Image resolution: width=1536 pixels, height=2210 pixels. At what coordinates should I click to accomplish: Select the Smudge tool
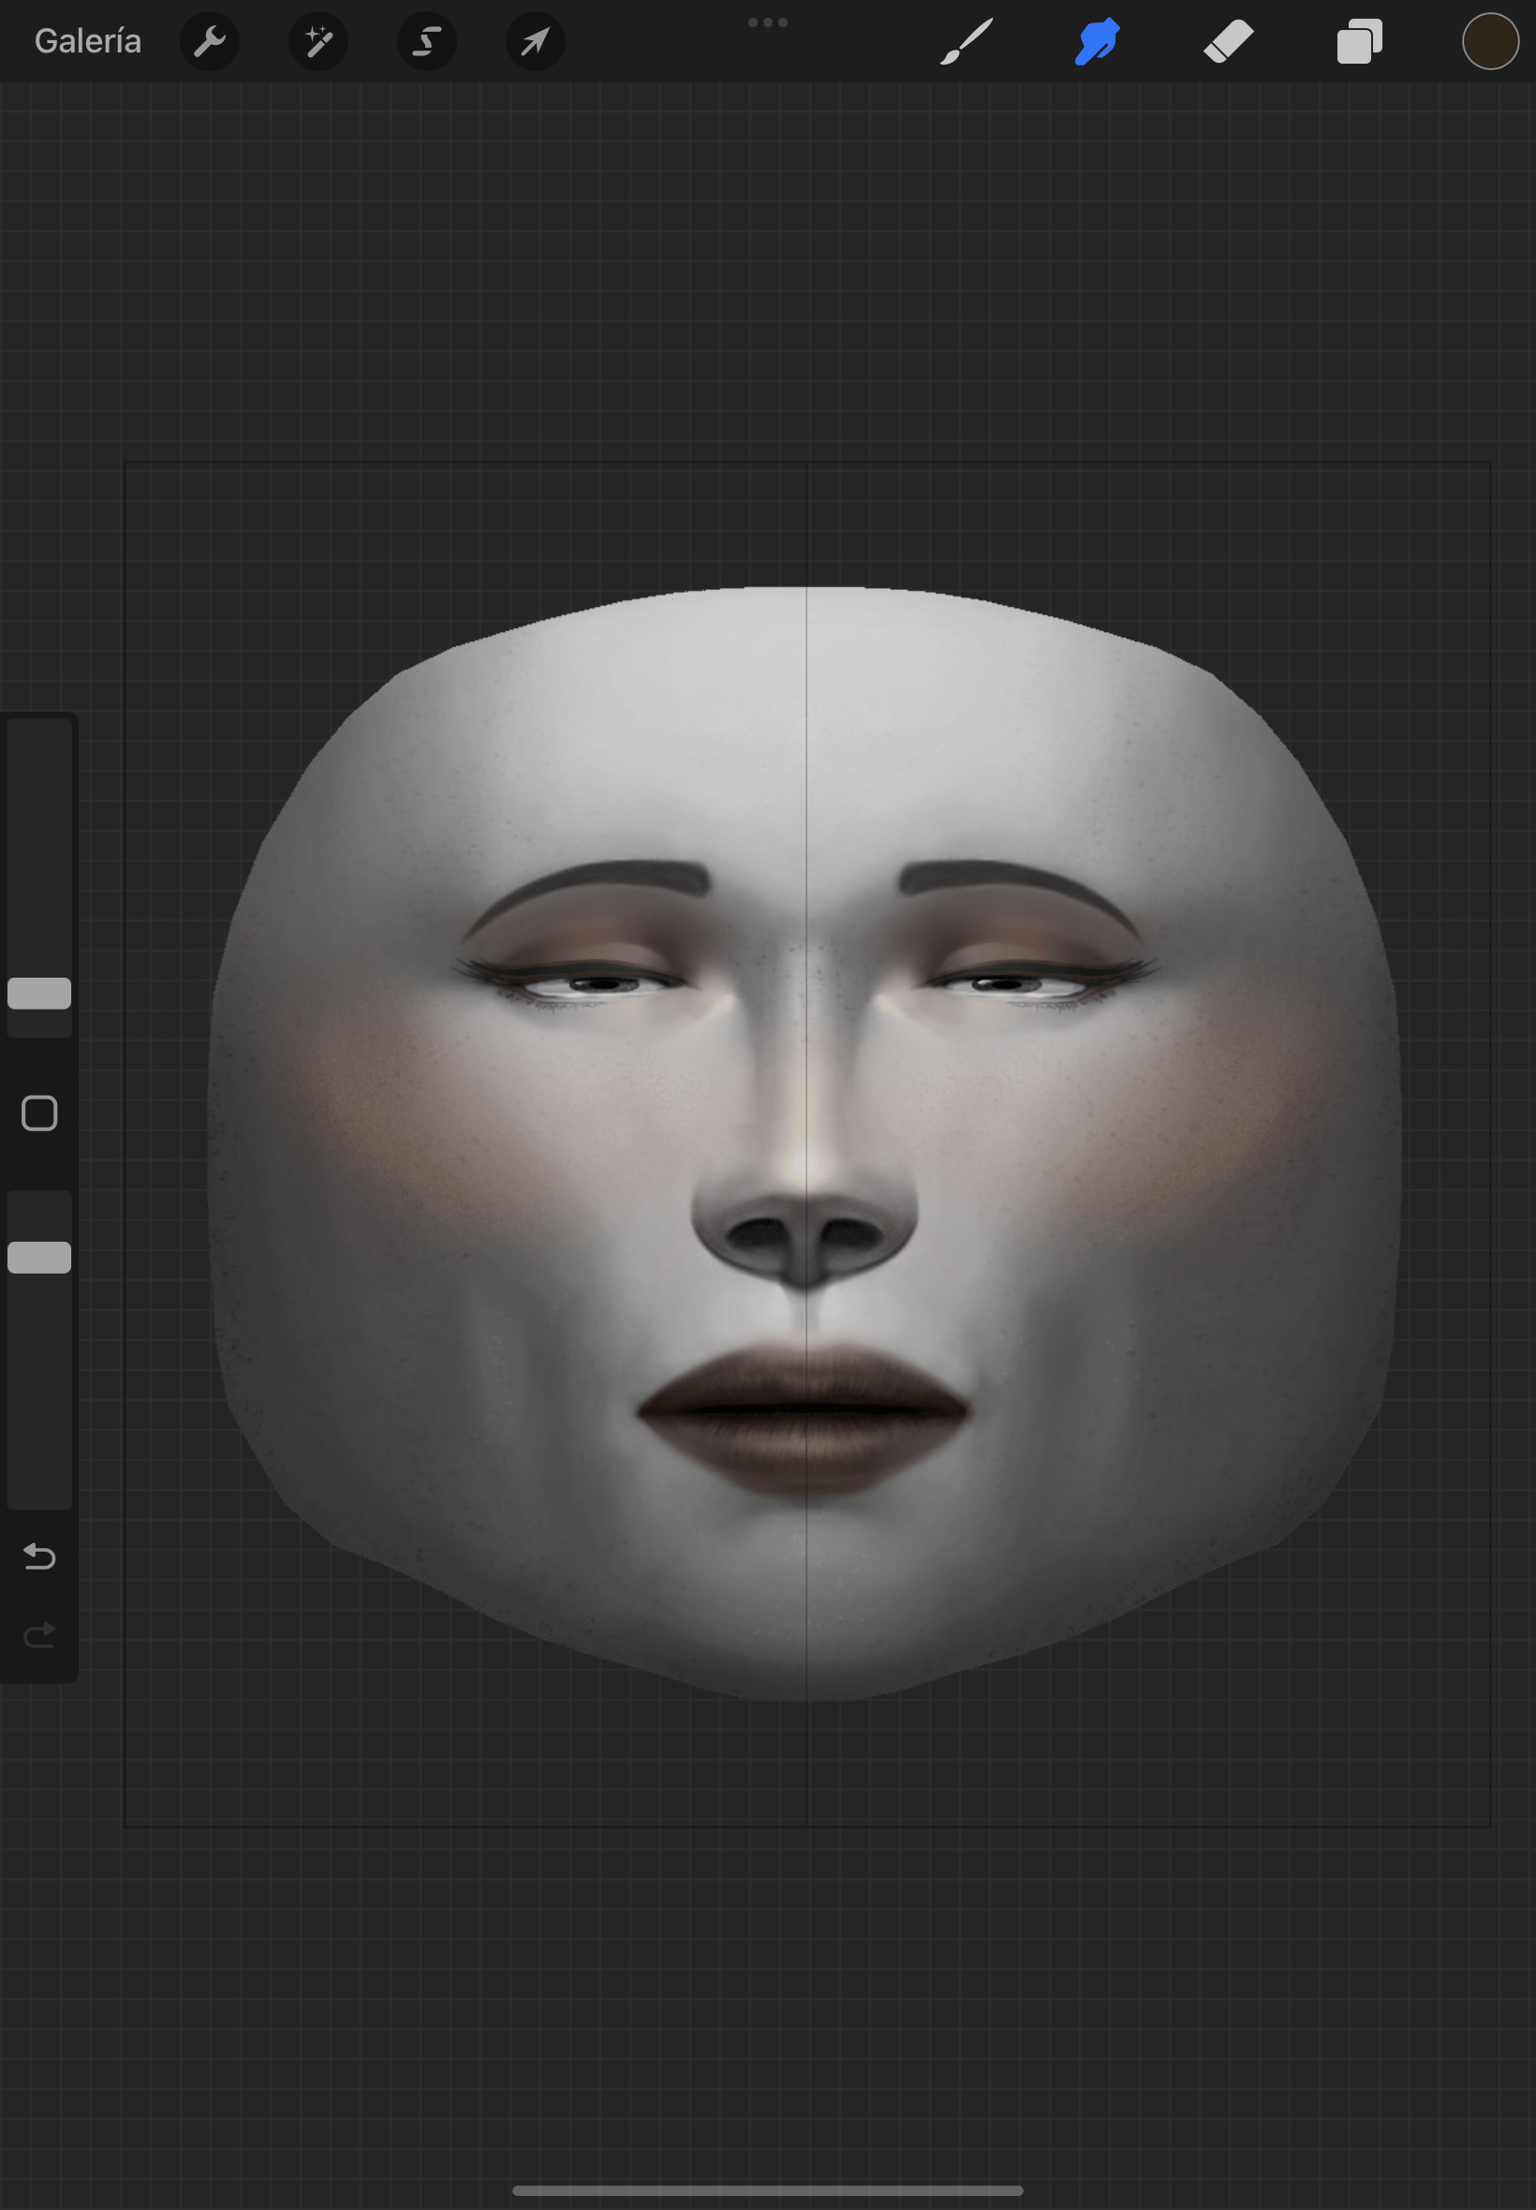tap(1097, 42)
